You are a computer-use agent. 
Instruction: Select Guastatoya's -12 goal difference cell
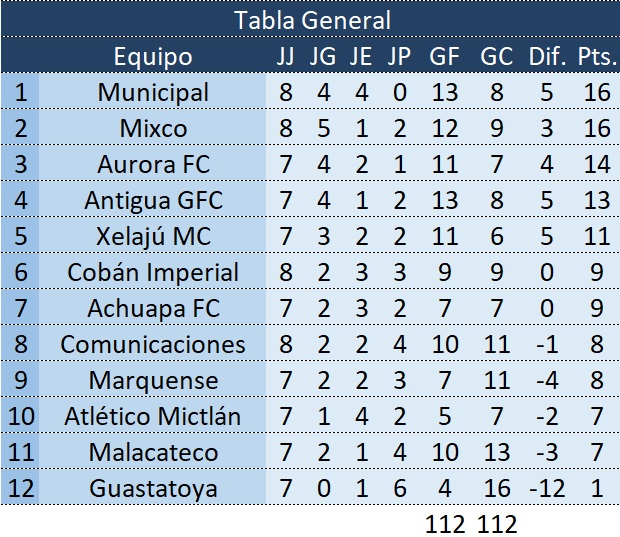(x=546, y=488)
